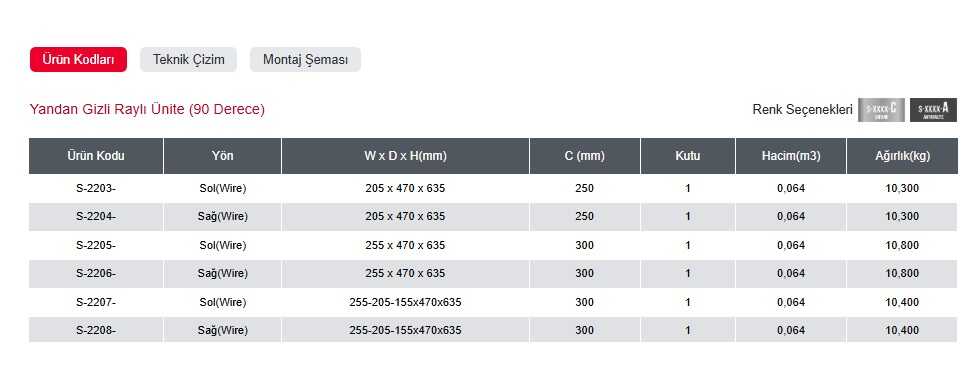Select product code S-2205- row
The image size is (977, 375).
(x=493, y=245)
